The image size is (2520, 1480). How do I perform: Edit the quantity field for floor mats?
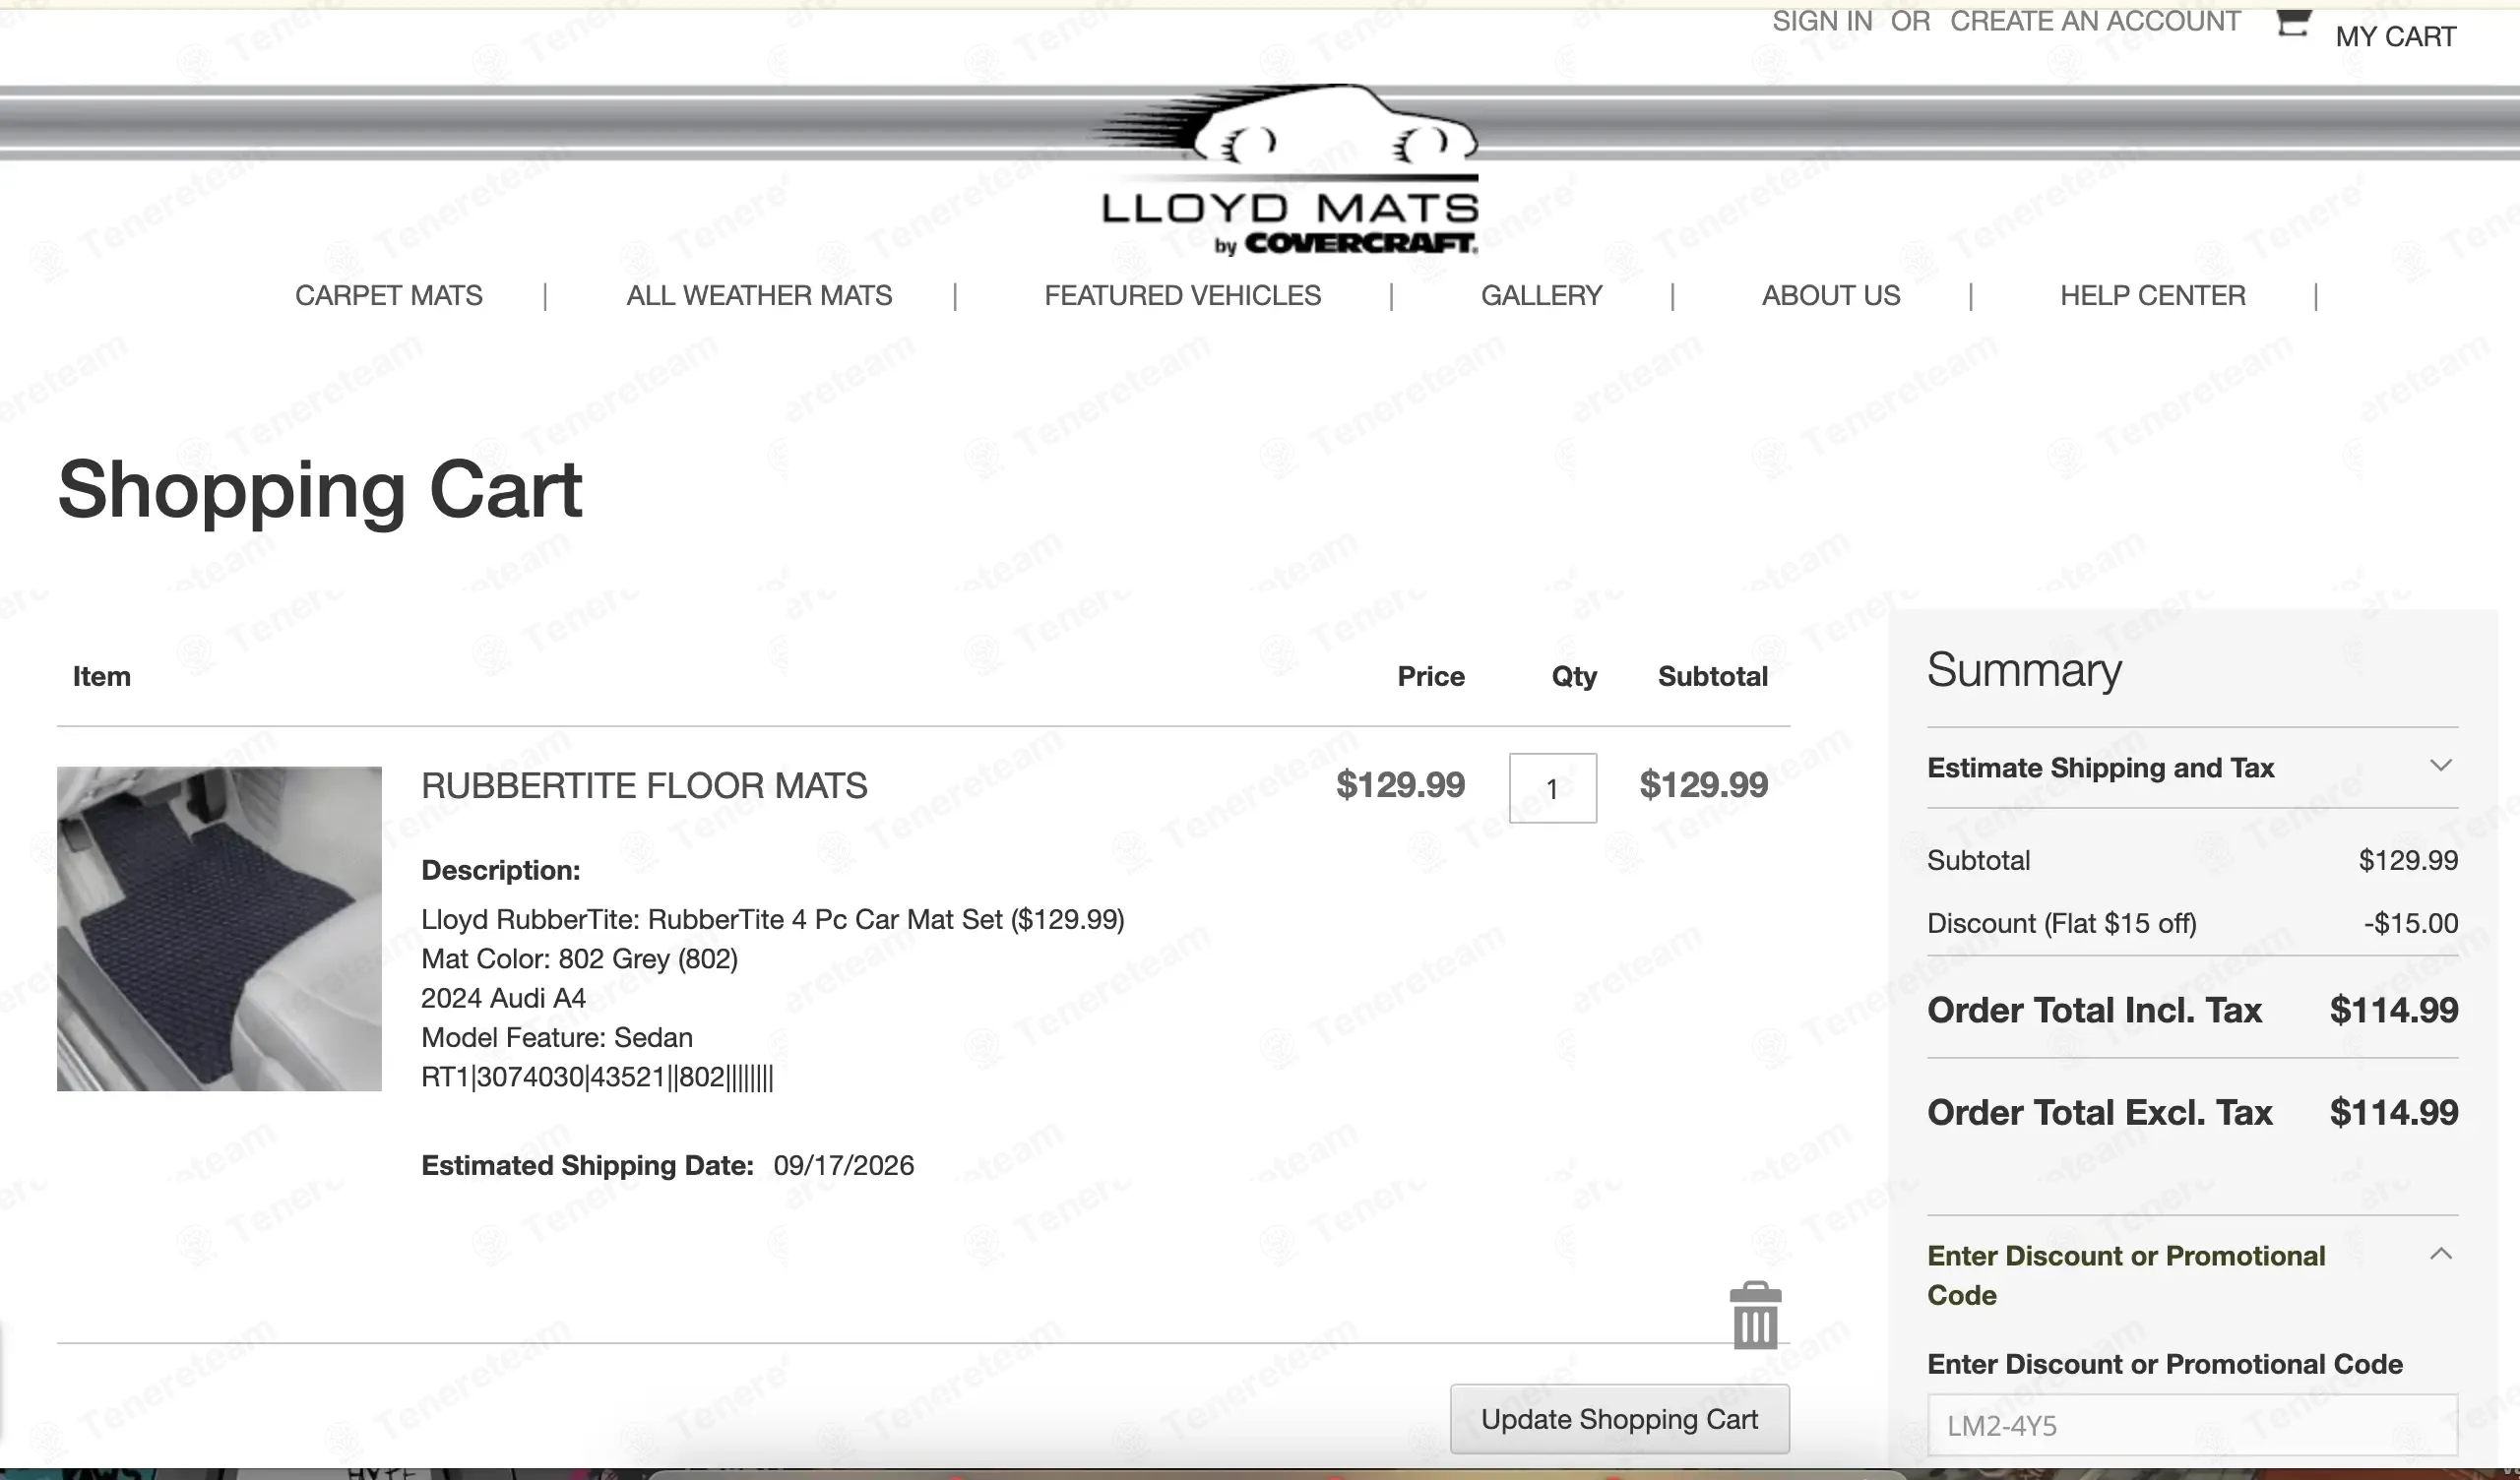point(1552,788)
